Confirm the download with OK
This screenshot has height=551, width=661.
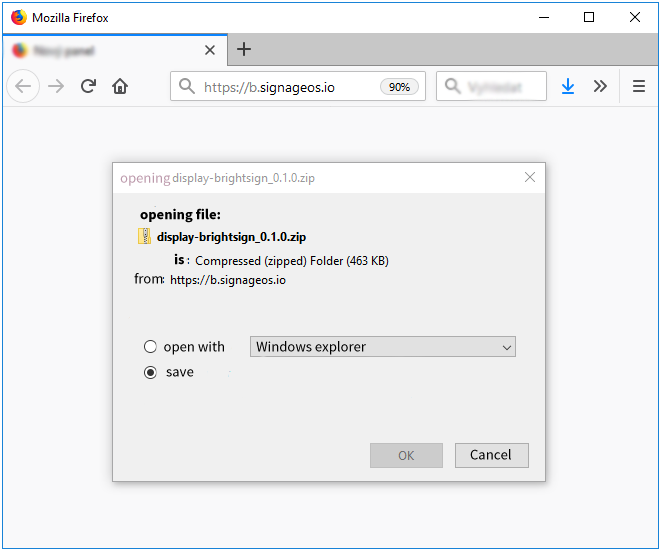point(406,455)
